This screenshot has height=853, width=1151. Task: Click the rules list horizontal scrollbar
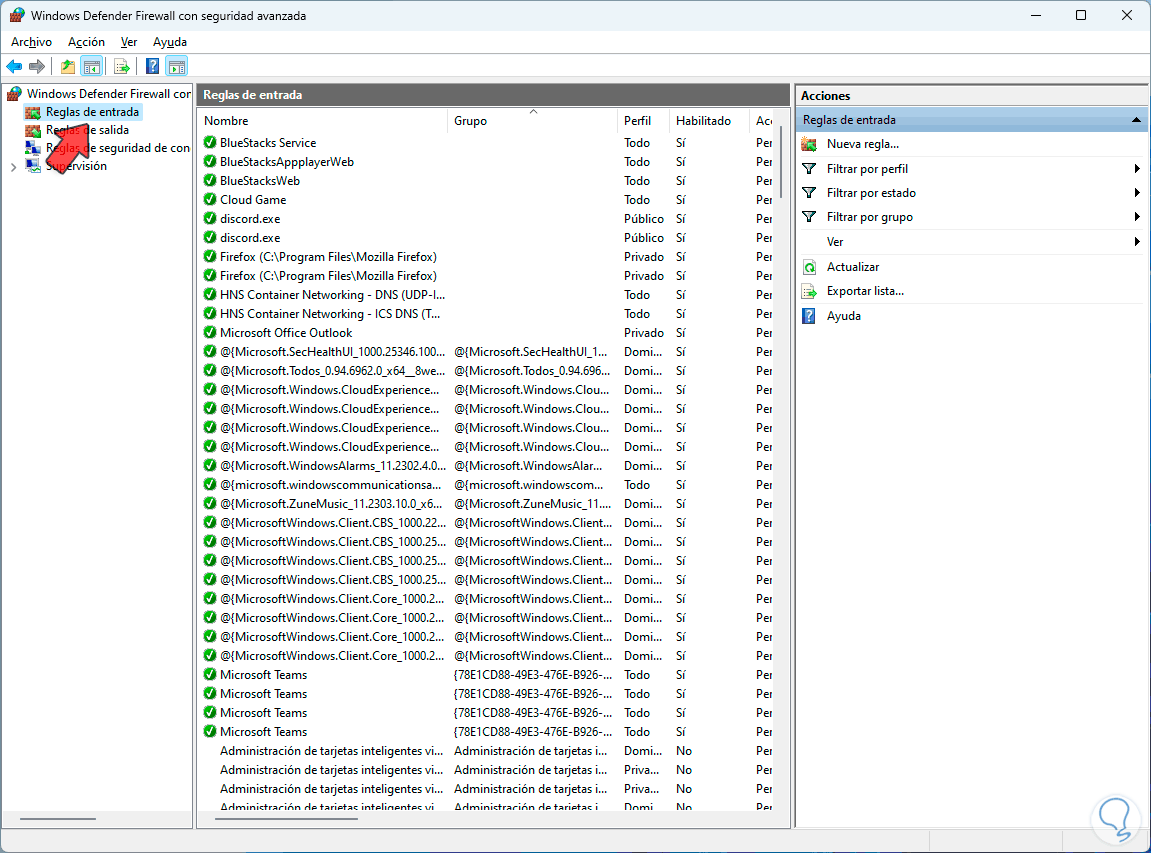[x=287, y=818]
